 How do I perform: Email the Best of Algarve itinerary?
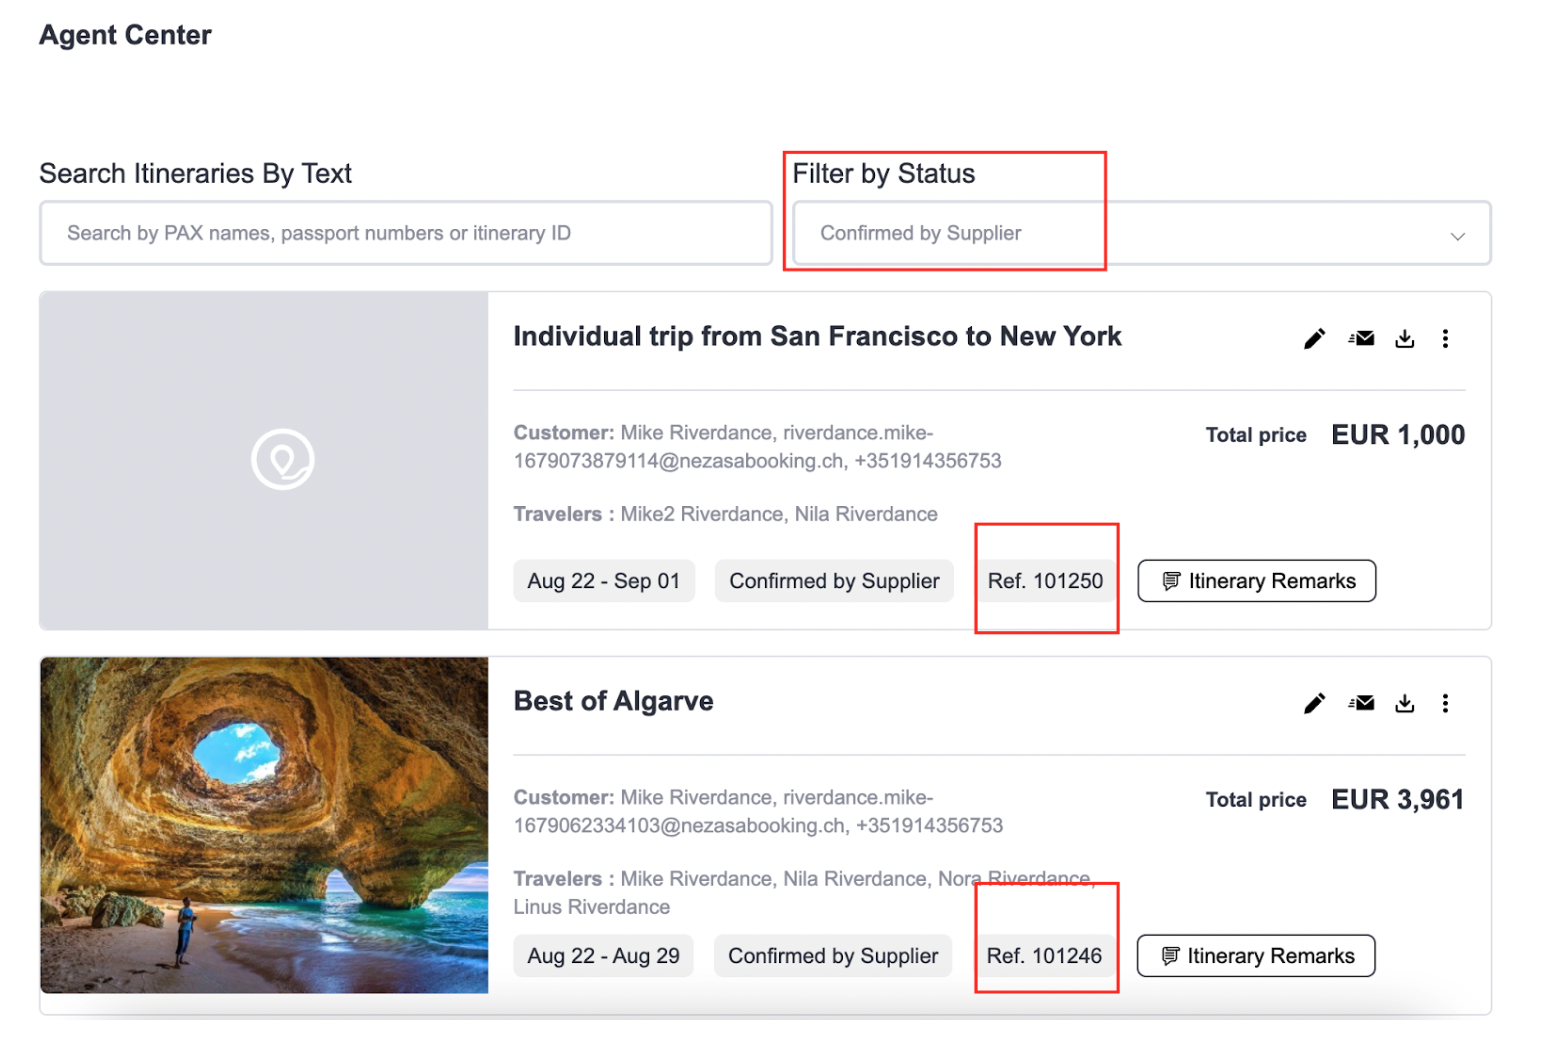tap(1361, 704)
